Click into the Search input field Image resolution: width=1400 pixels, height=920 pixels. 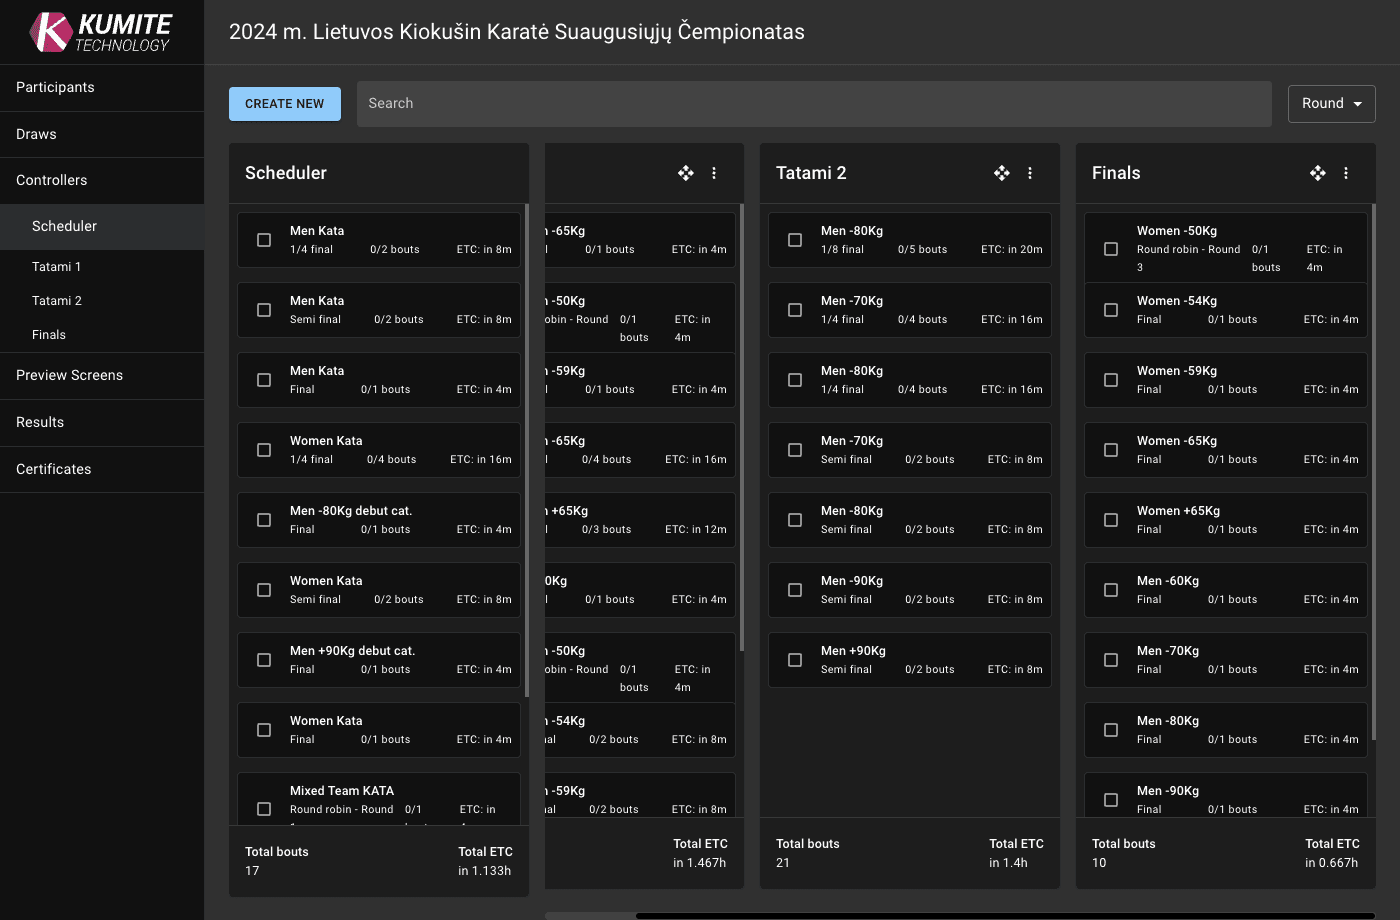[814, 104]
